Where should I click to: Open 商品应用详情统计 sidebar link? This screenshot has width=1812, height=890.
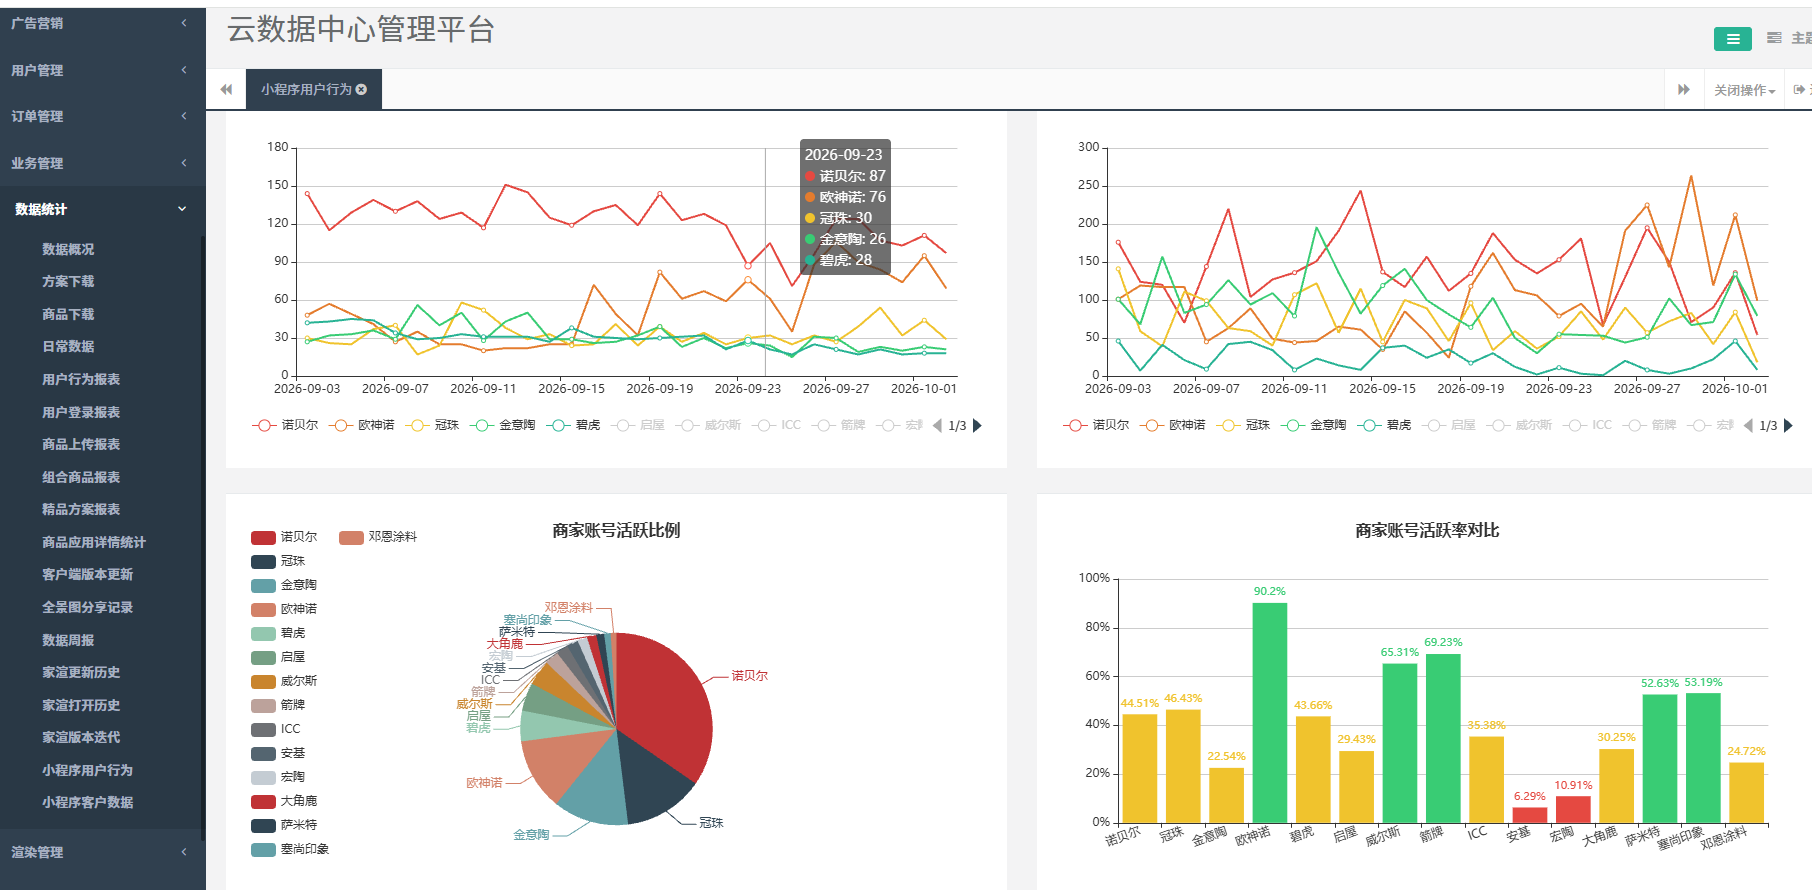[x=94, y=542]
